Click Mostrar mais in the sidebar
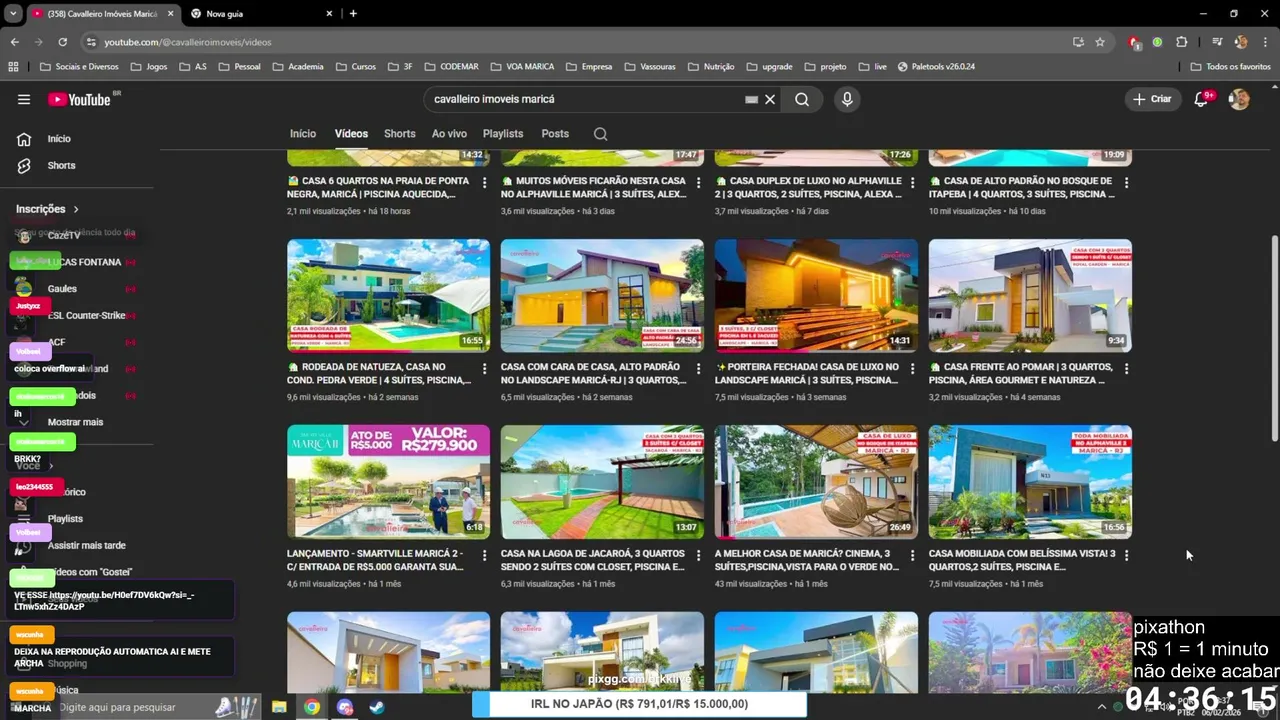Viewport: 1280px width, 720px height. (x=75, y=422)
